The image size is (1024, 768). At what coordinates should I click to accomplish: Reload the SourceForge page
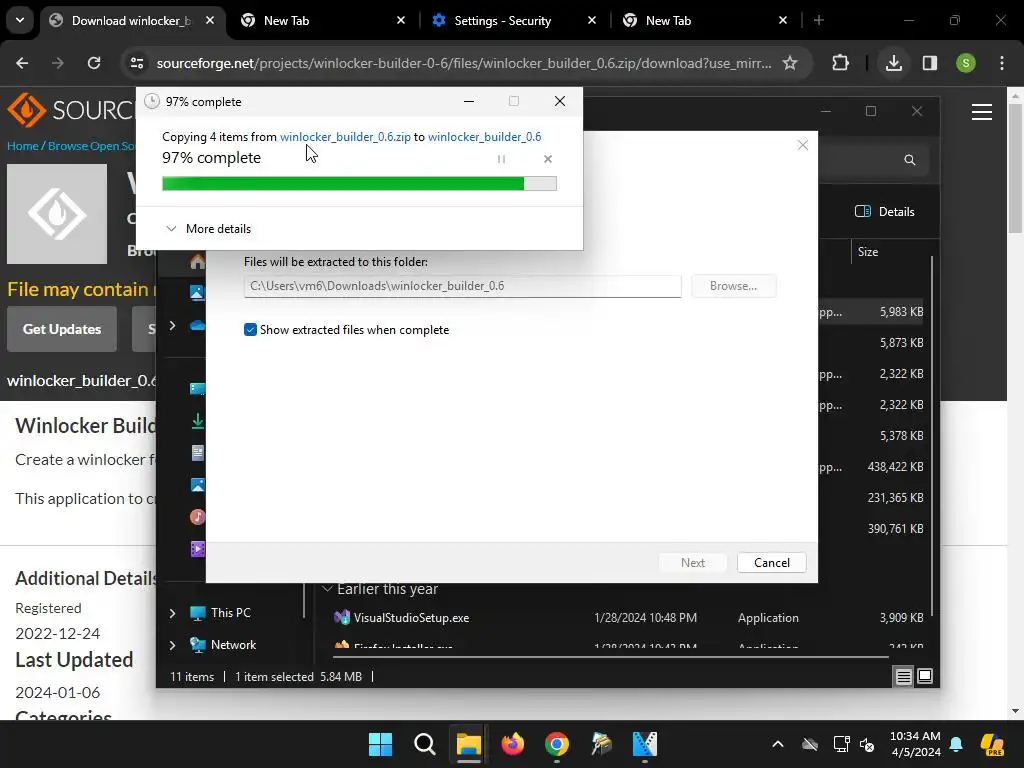tap(94, 63)
